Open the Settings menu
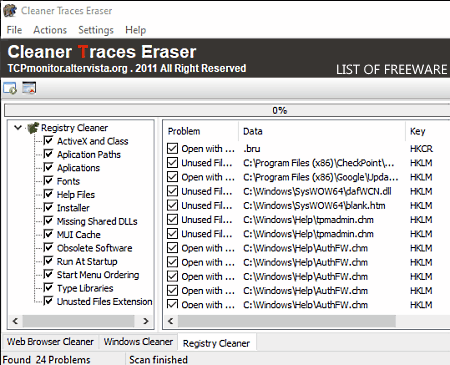The width and height of the screenshot is (450, 365). tap(96, 30)
